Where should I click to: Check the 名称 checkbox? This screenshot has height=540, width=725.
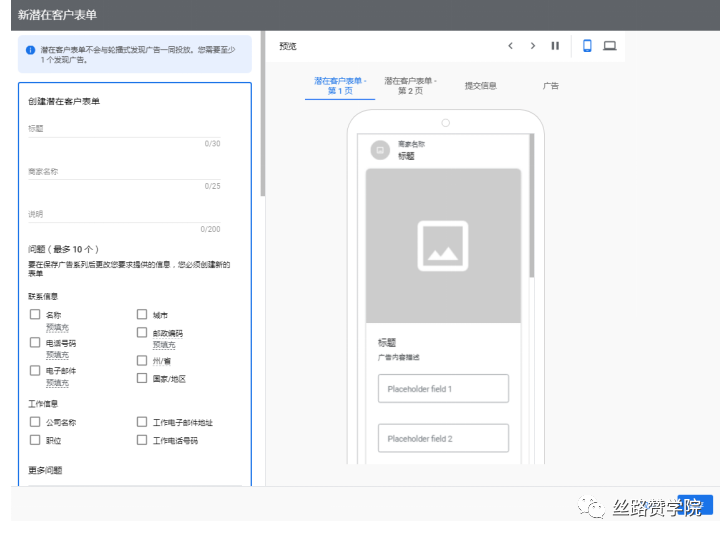pyautogui.click(x=35, y=314)
